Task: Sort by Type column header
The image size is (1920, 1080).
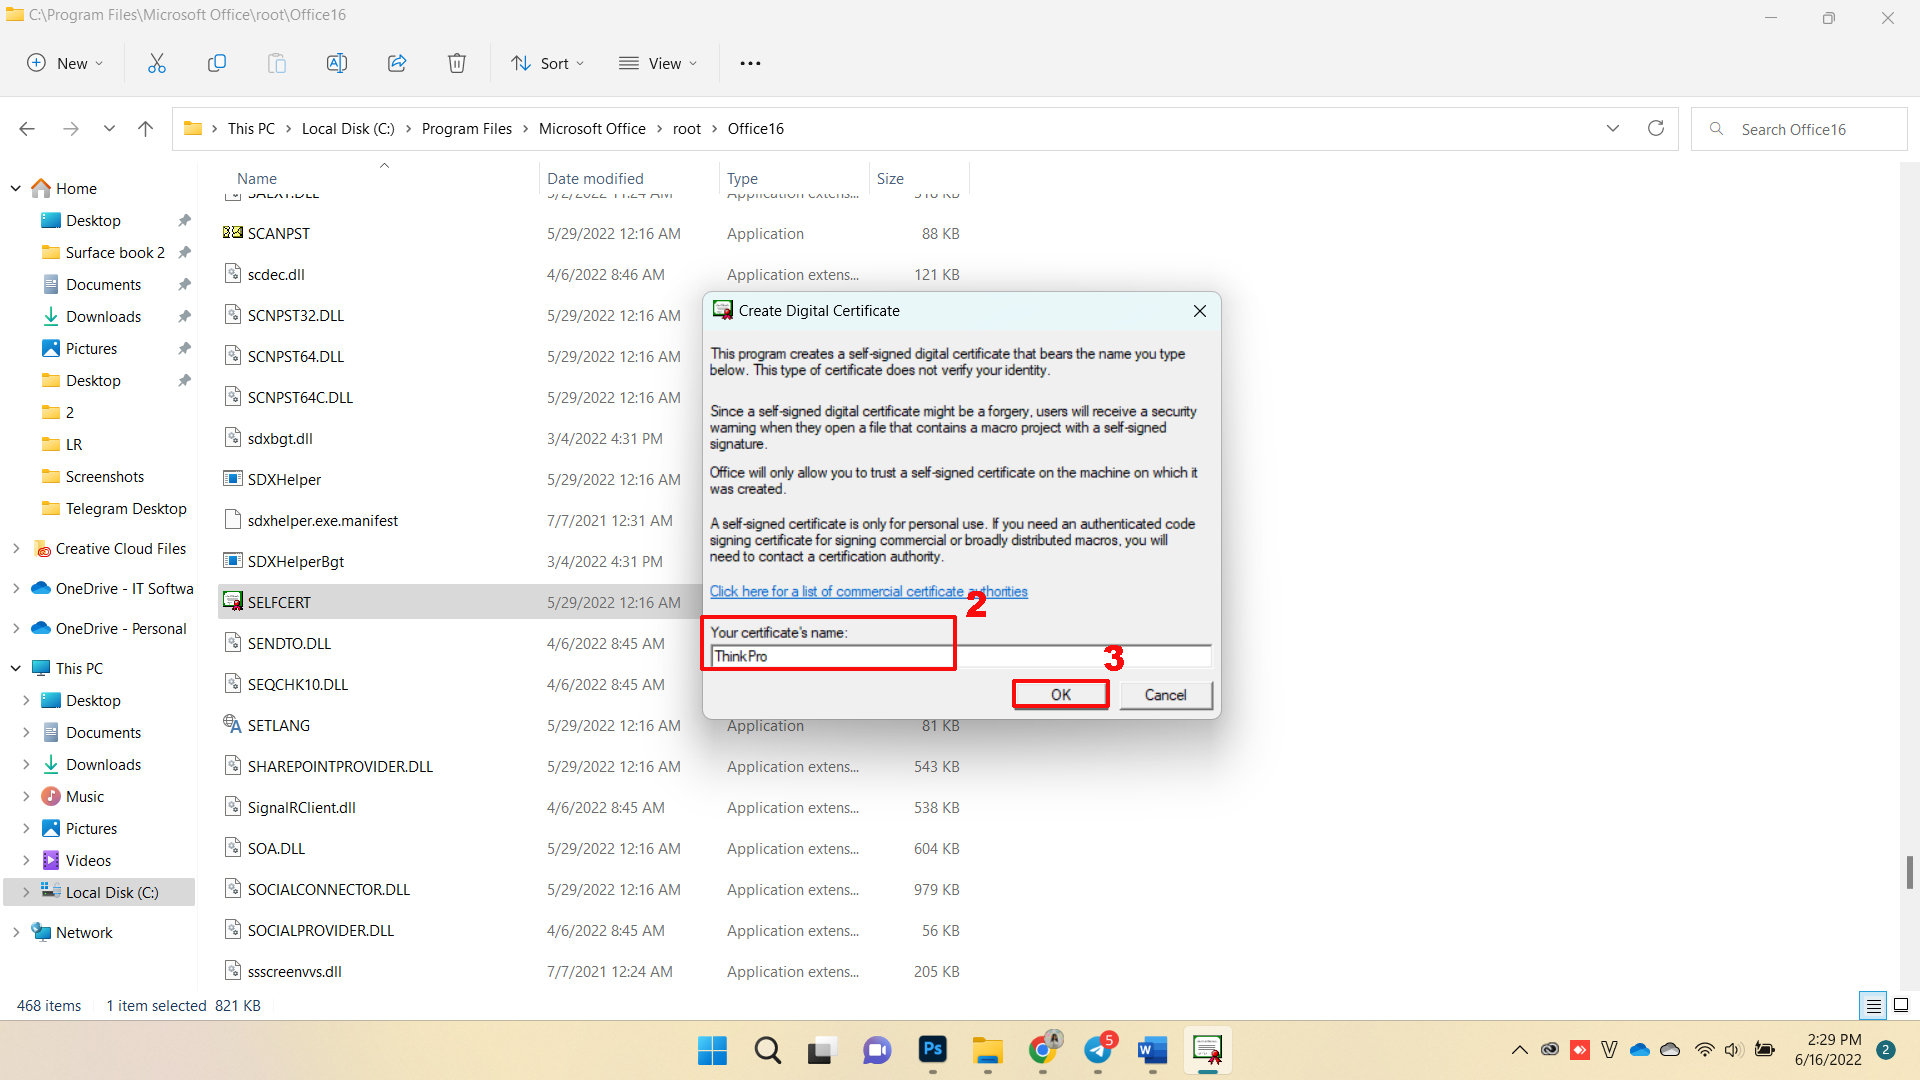Action: tap(742, 179)
